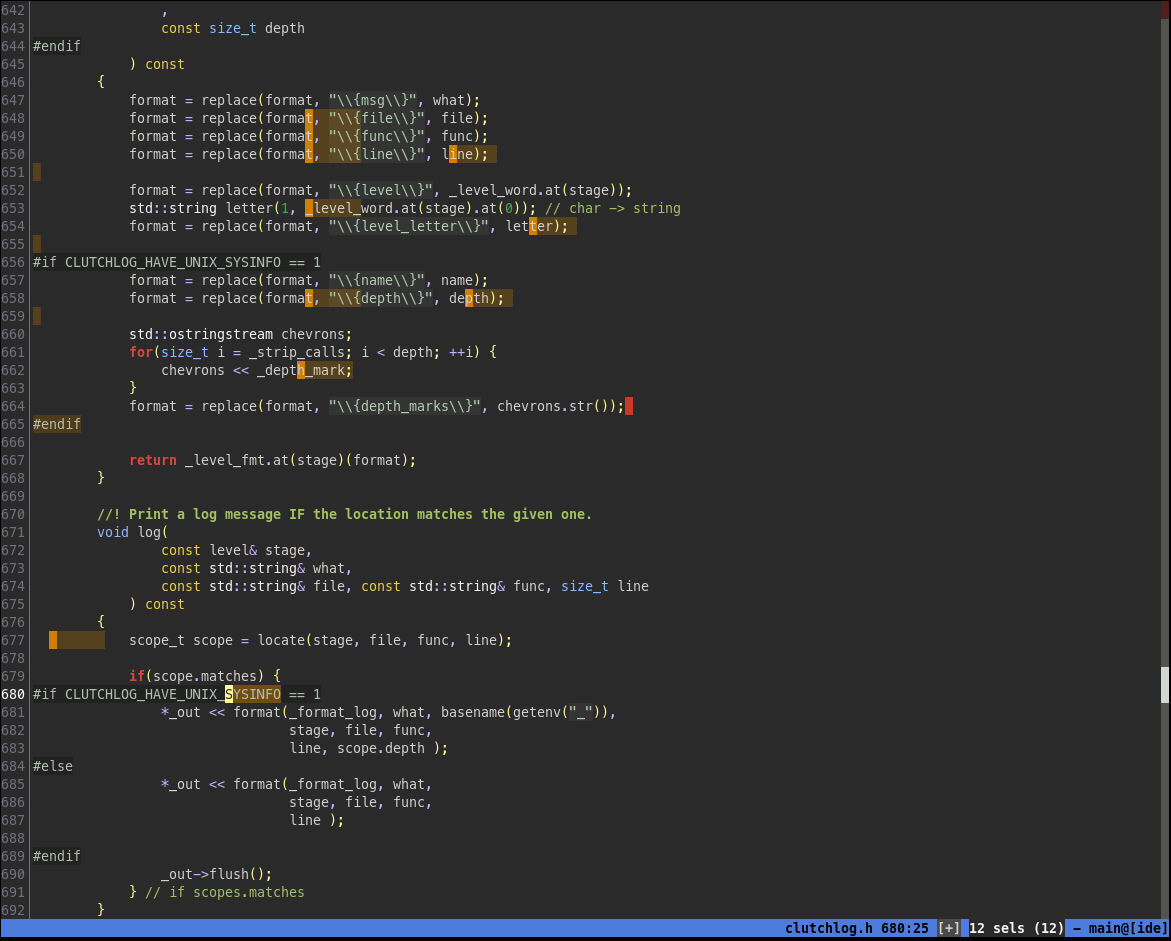Viewport: 1171px width, 941px height.
Task: Click the #else preprocessor directive
Action: [x=53, y=766]
